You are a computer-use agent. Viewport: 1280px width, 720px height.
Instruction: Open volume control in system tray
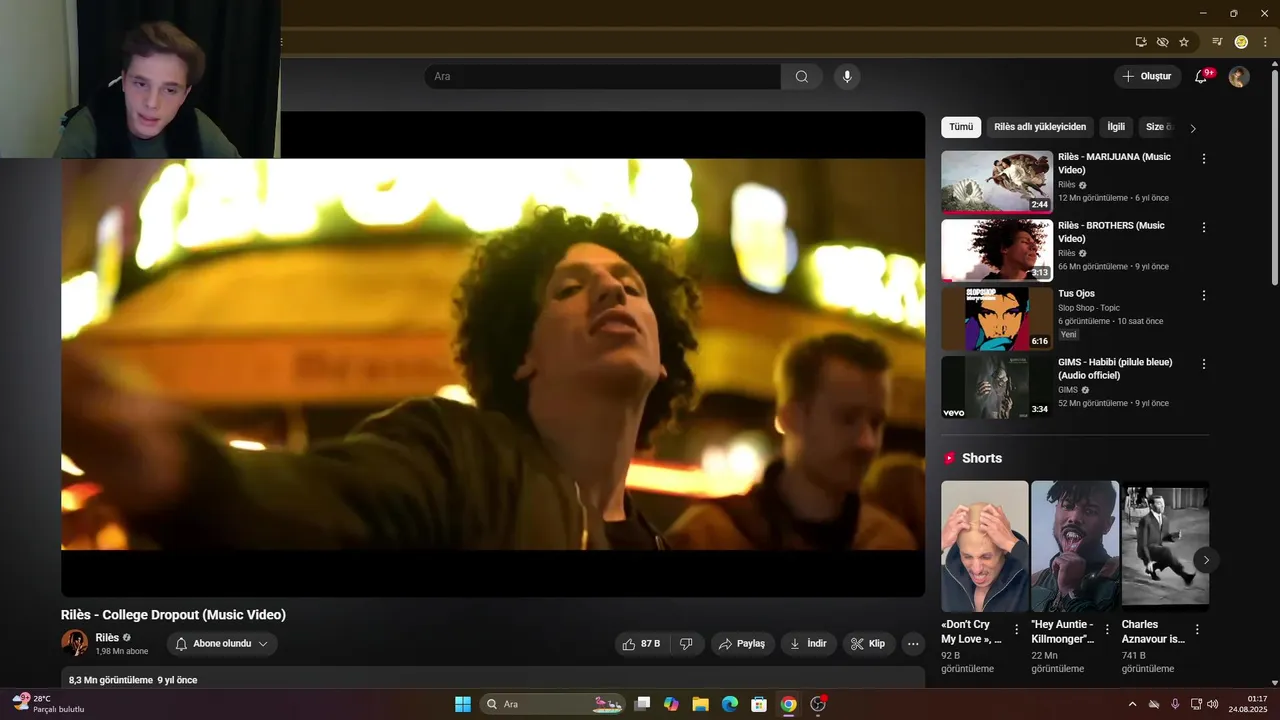pos(1213,704)
